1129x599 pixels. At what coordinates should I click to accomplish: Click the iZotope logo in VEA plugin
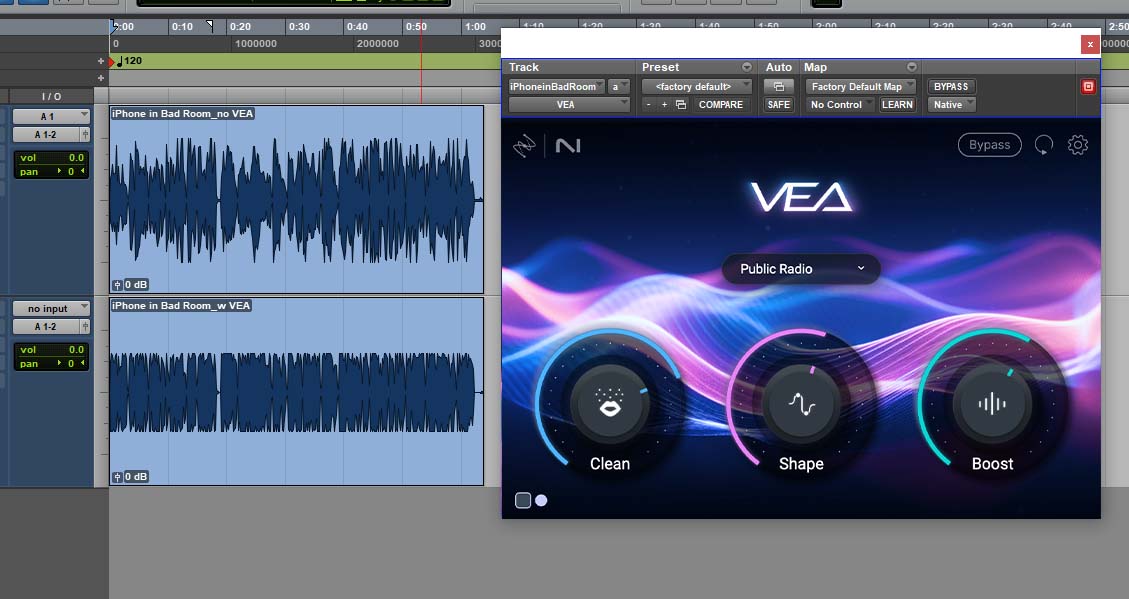tap(524, 146)
